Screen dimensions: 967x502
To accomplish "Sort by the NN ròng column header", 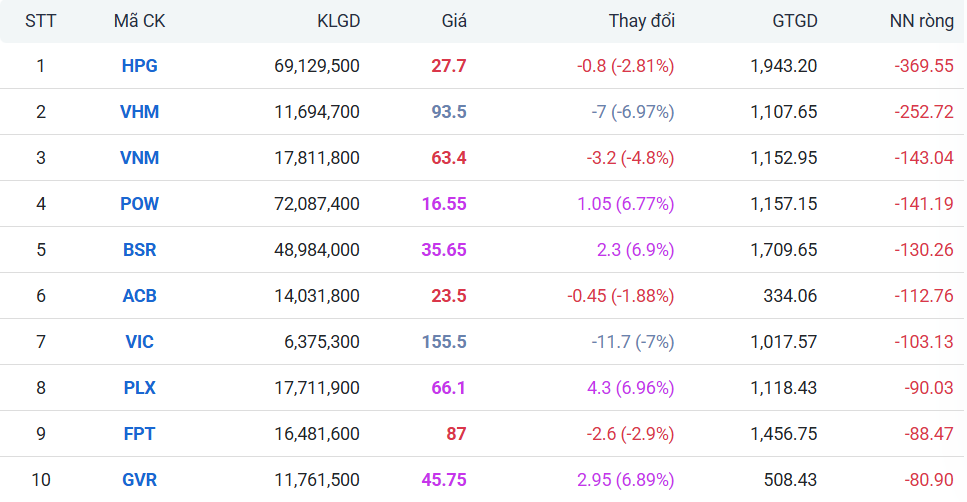I will (x=921, y=21).
